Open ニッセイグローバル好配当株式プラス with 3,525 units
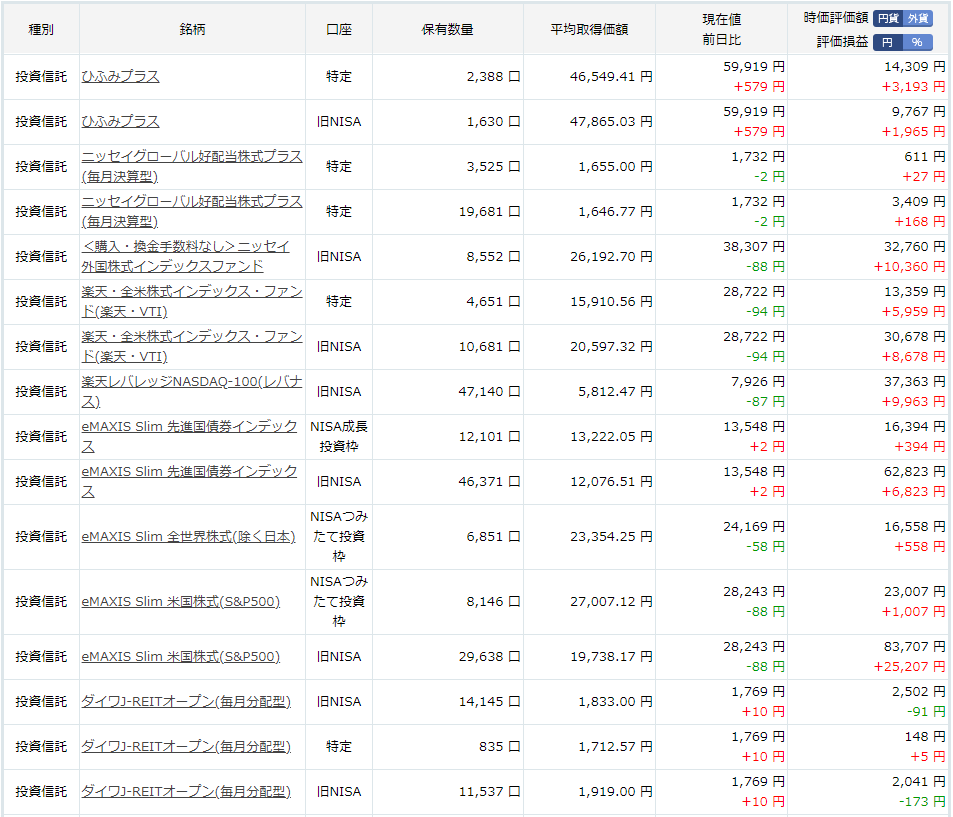The height and width of the screenshot is (817, 953). click(192, 167)
